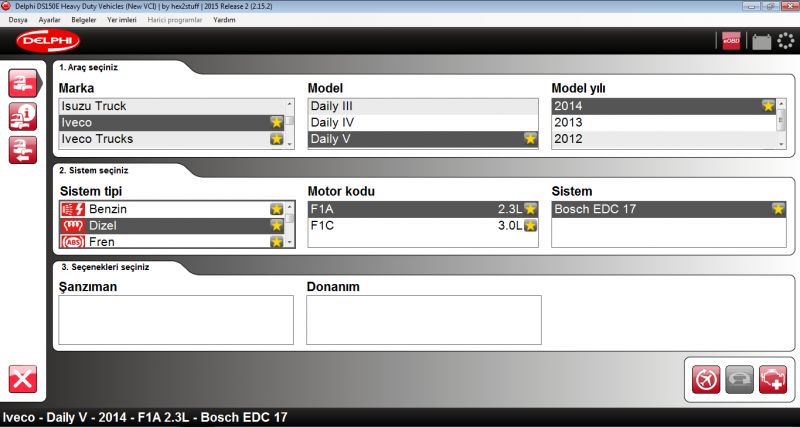Viewport: 800px width, 427px height.
Task: Click the Dizel glow plug icon
Action: click(72, 225)
